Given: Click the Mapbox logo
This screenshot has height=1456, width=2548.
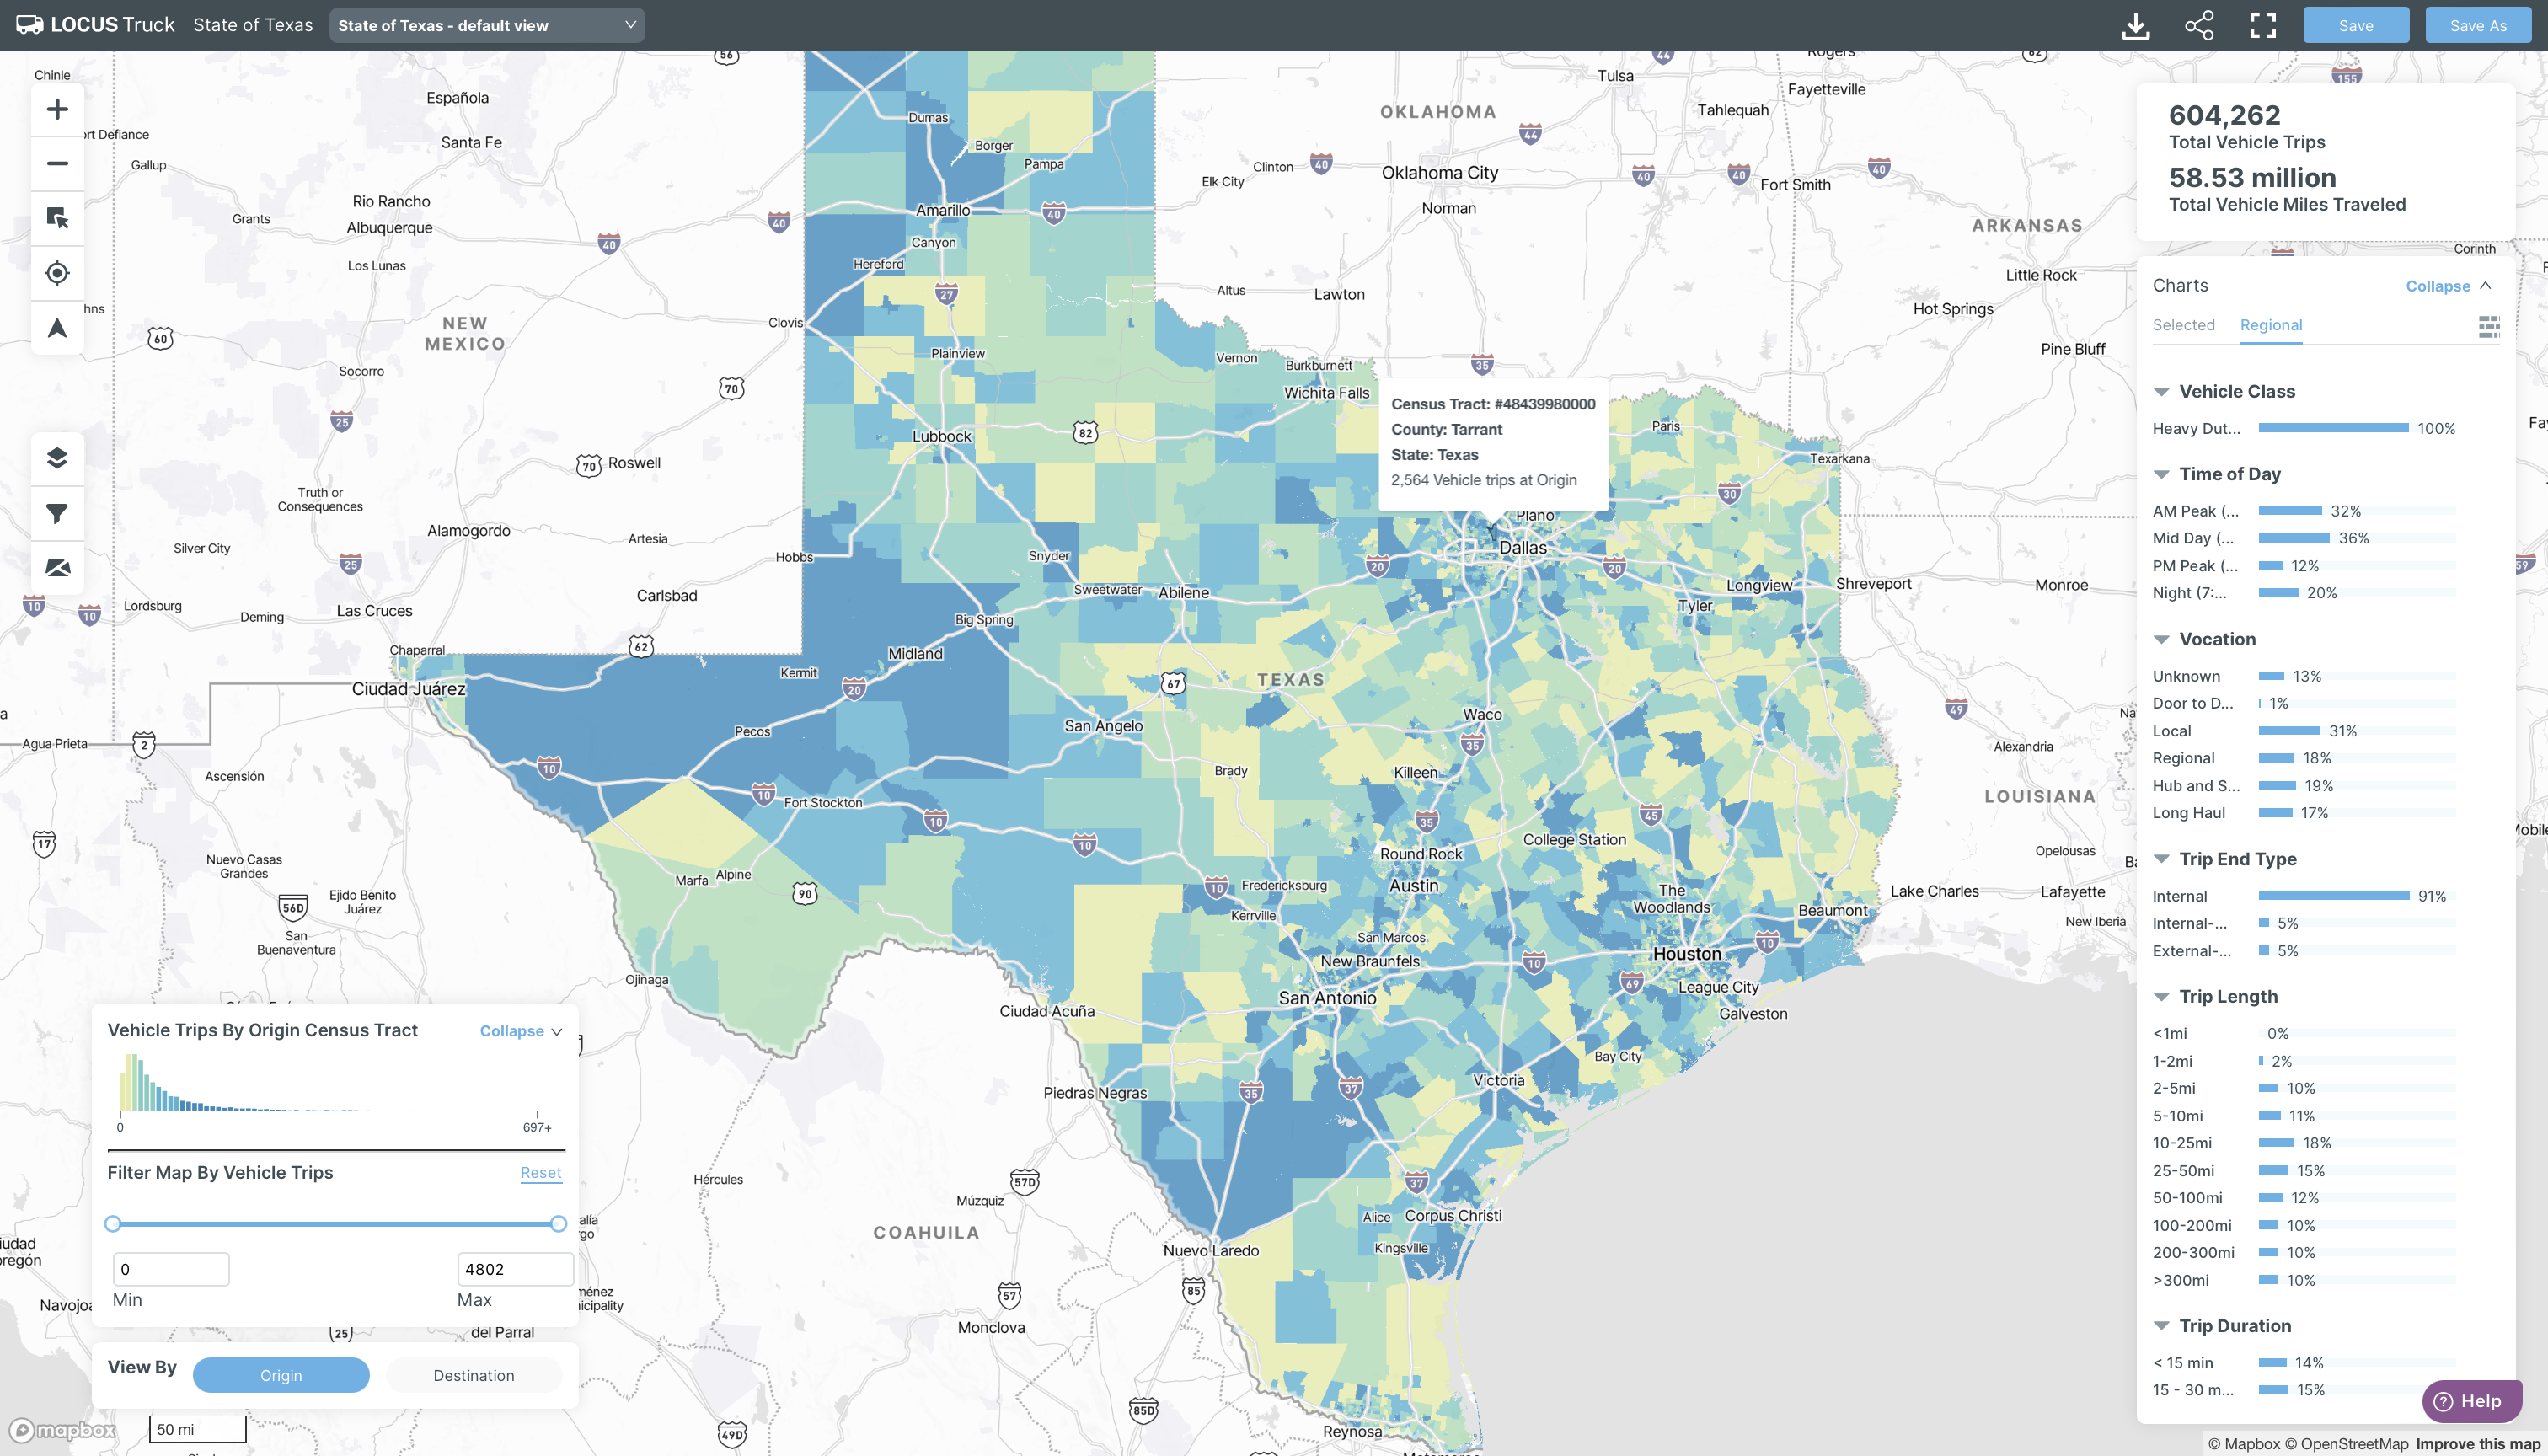Looking at the screenshot, I should 62,1431.
